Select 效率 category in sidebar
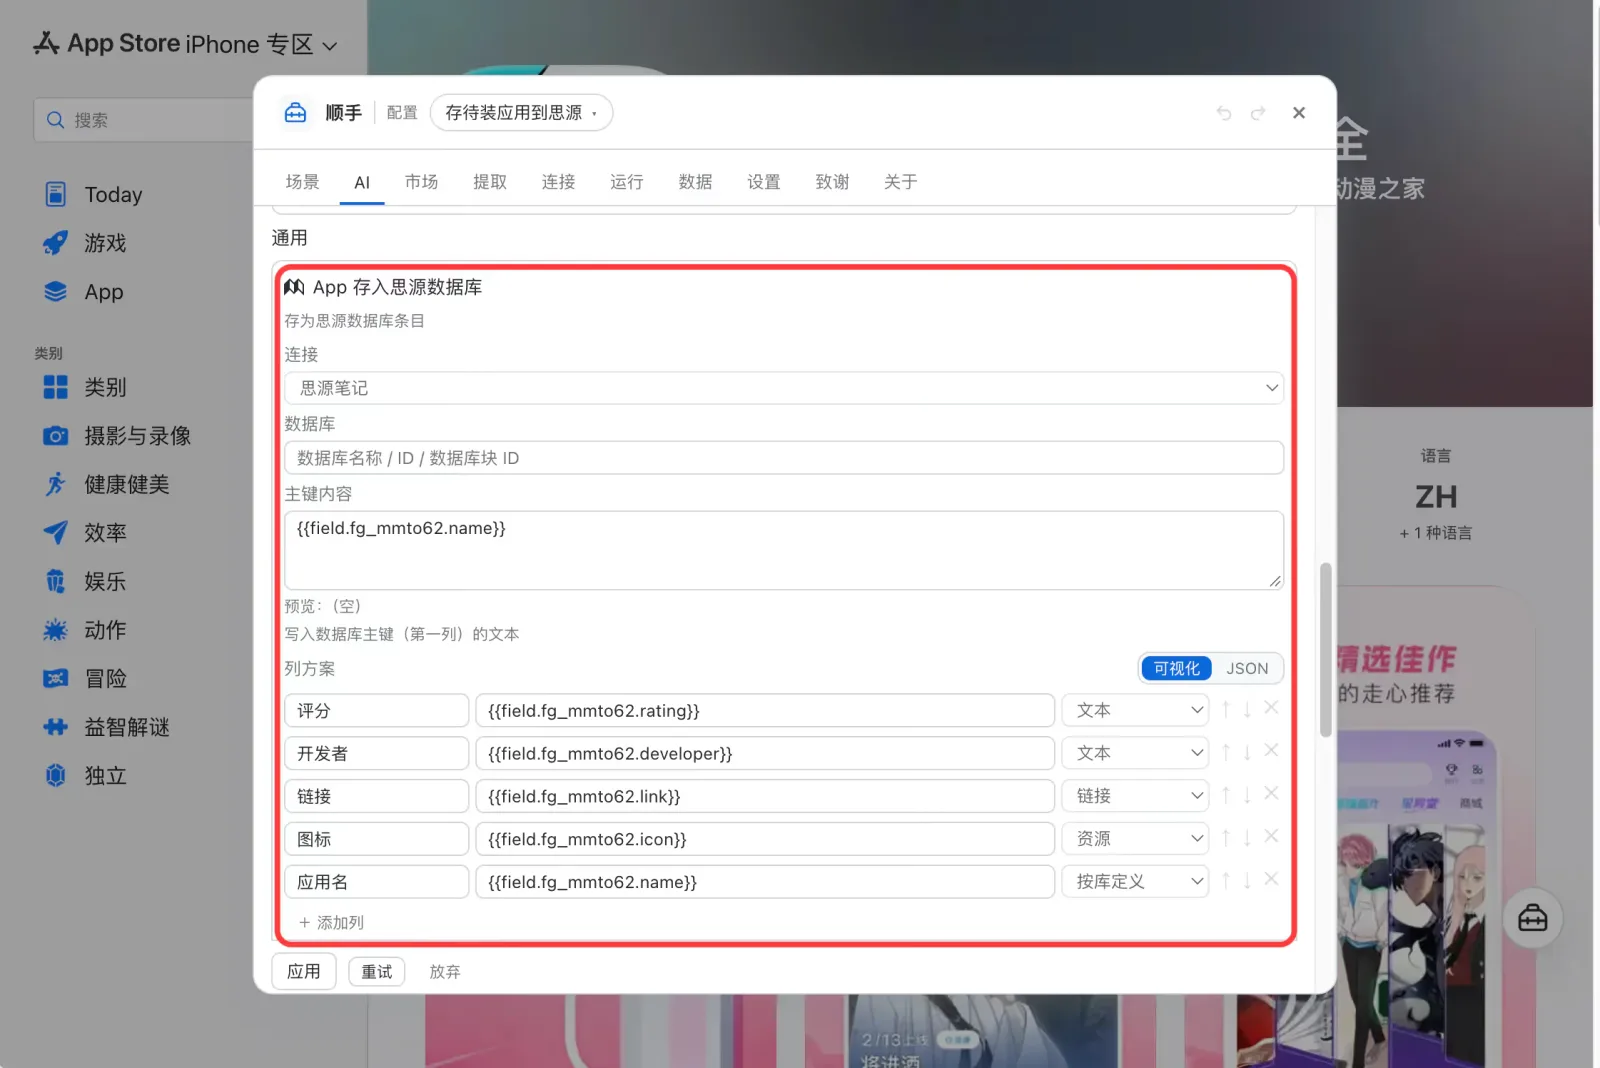The height and width of the screenshot is (1068, 1600). (x=86, y=533)
